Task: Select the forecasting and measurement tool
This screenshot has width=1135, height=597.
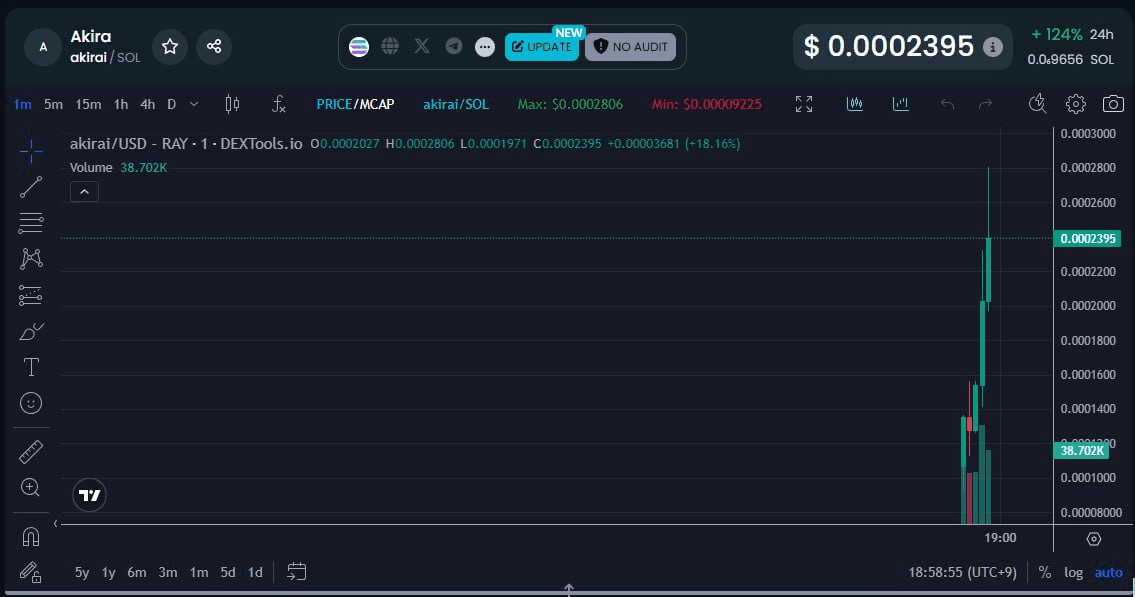Action: 30,295
